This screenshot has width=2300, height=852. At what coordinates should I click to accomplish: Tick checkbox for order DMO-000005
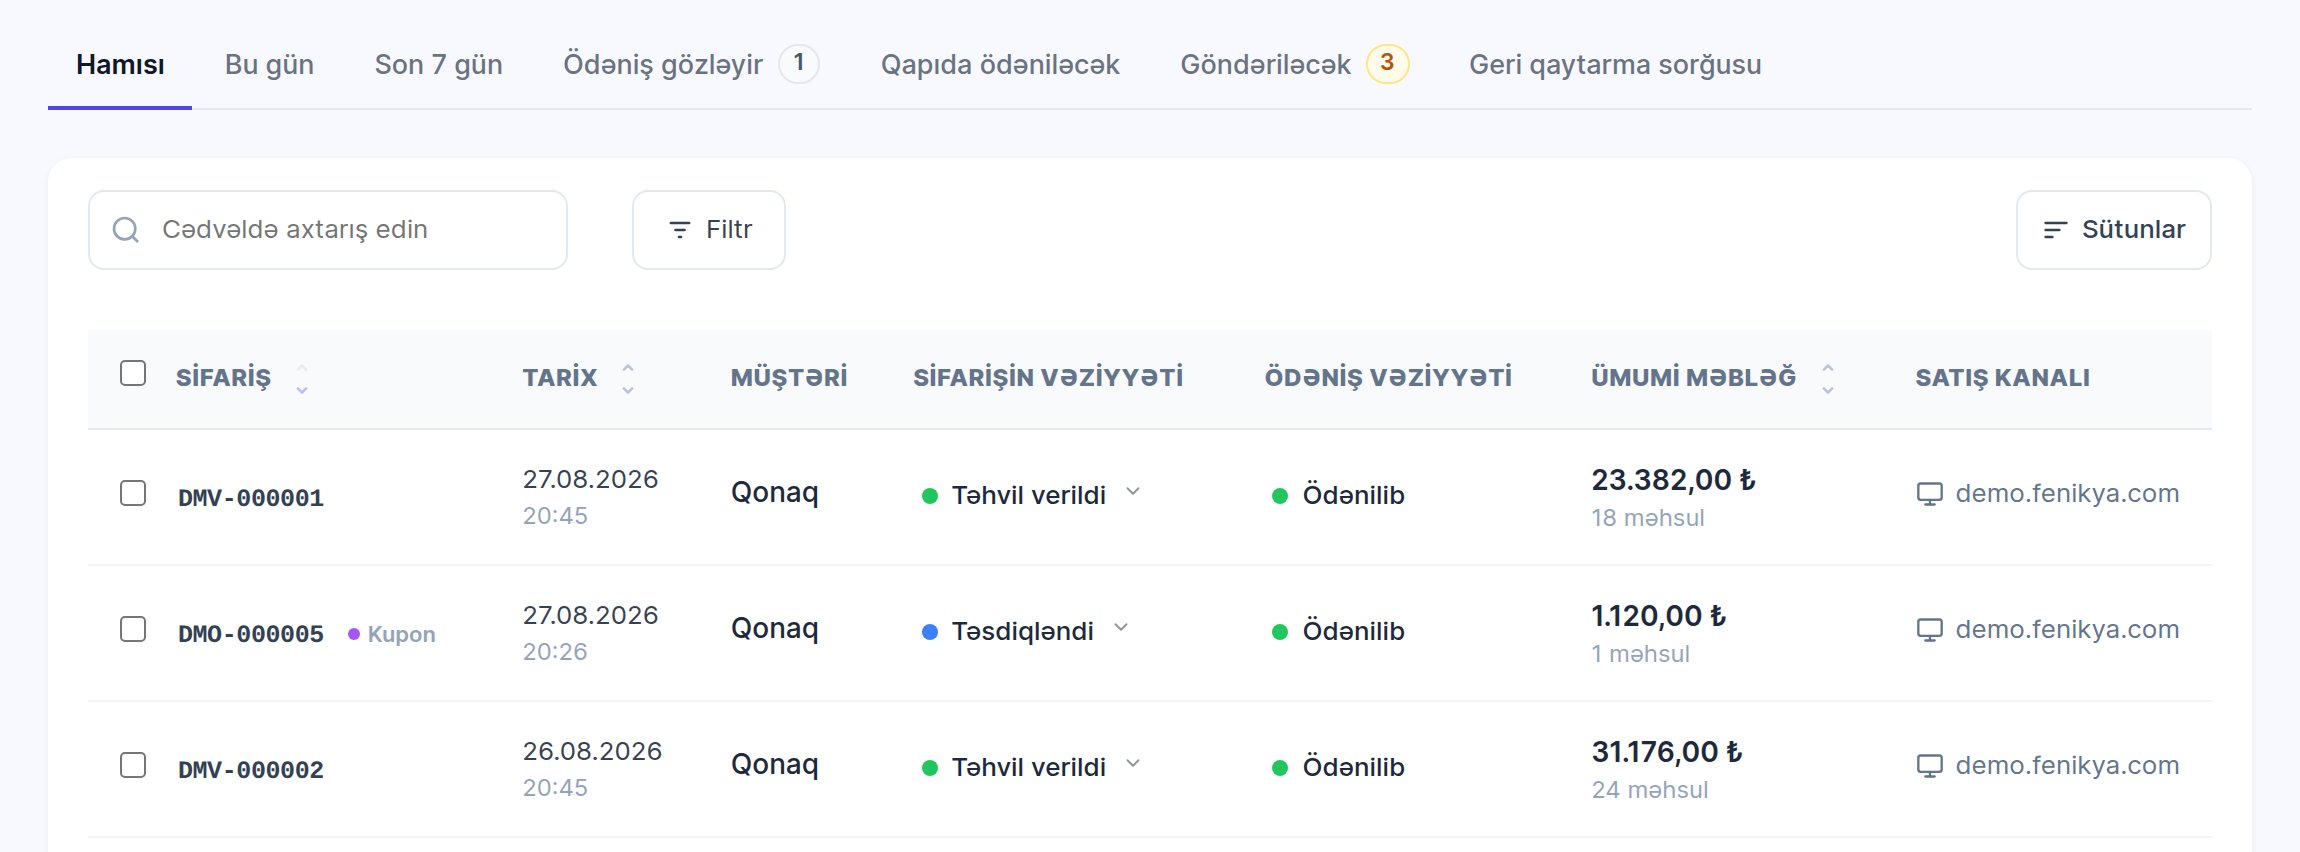(133, 629)
